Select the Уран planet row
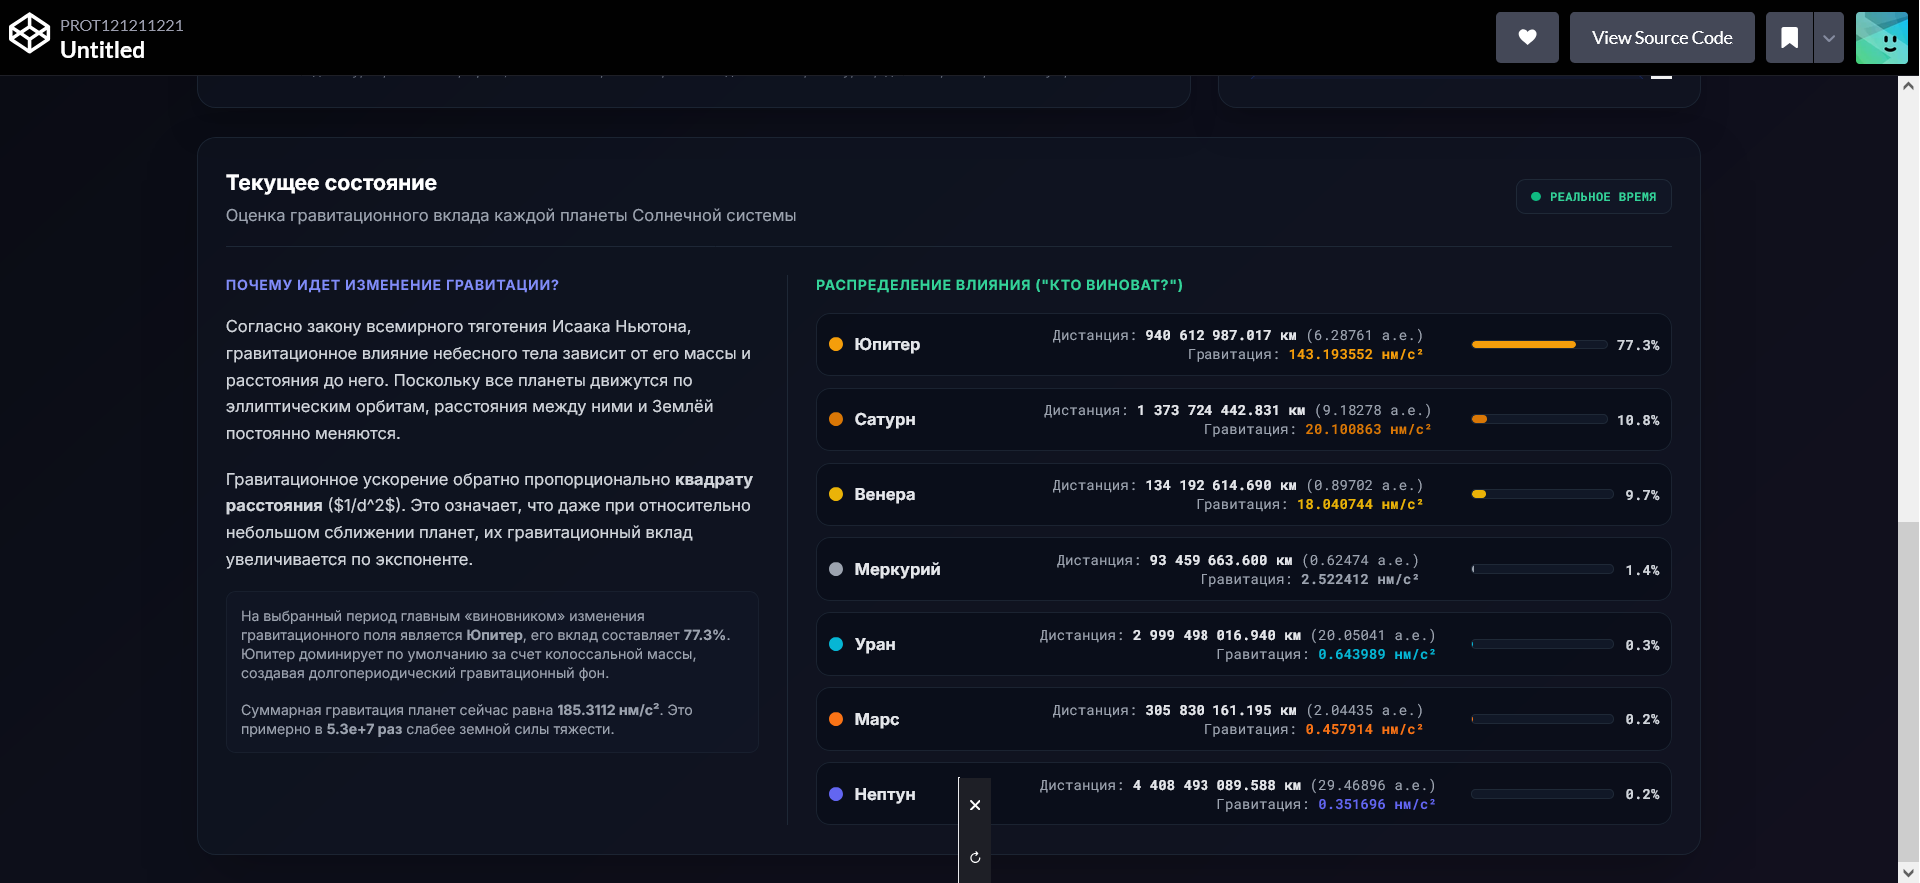The image size is (1920, 883). click(1243, 645)
